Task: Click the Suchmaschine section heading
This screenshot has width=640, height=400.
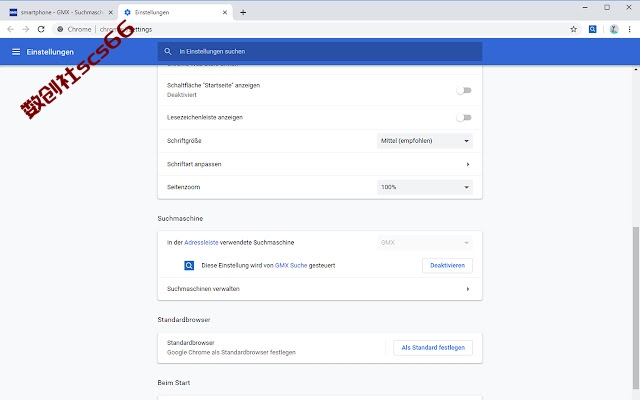Action: (x=180, y=218)
